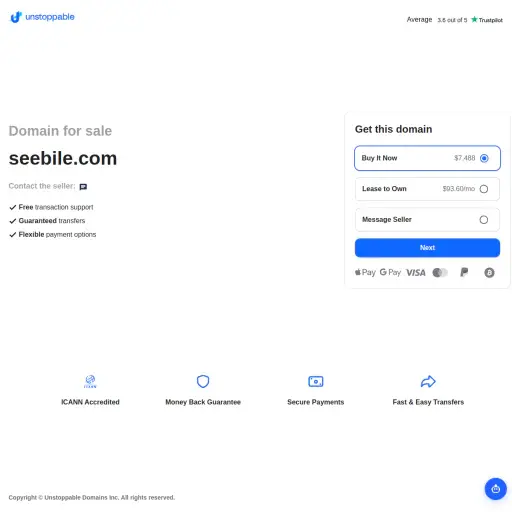The height and width of the screenshot is (512, 512).
Task: Click the Trustpilot star icon
Action: (x=474, y=19)
